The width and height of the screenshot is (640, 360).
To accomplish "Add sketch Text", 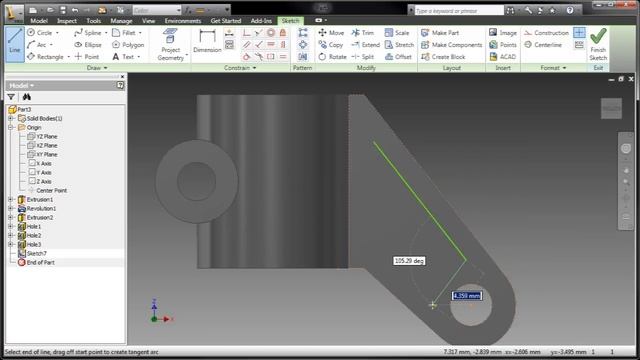I will click(123, 57).
